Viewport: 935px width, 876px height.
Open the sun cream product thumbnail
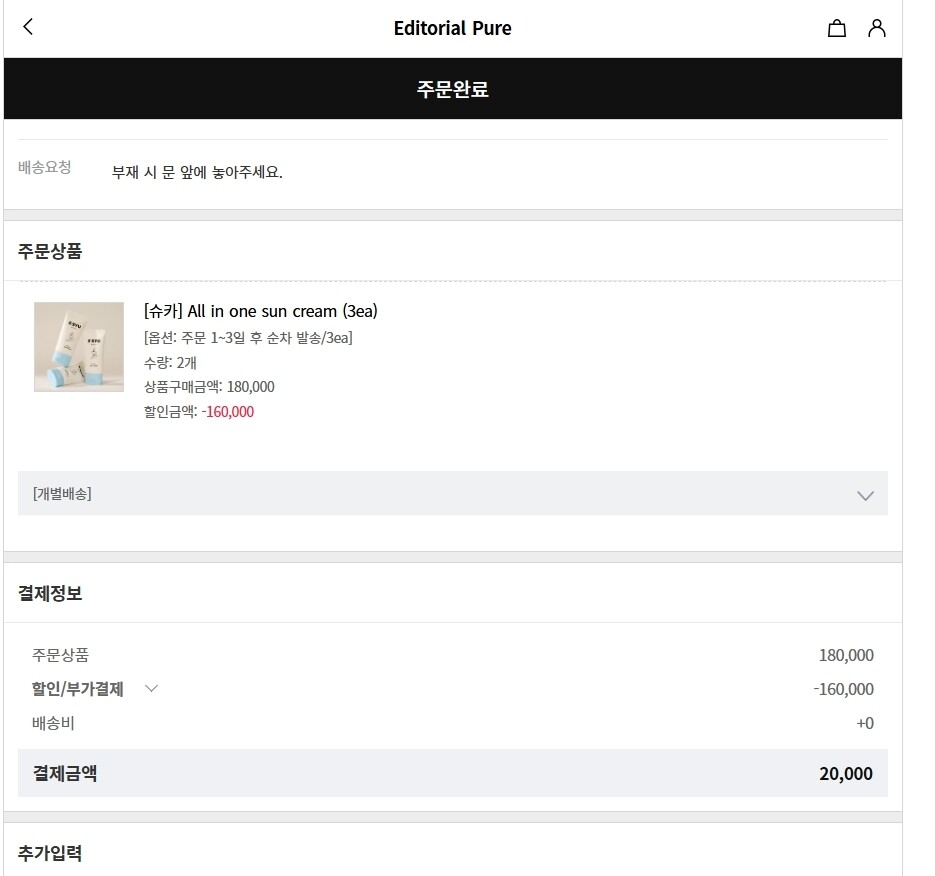[x=79, y=347]
